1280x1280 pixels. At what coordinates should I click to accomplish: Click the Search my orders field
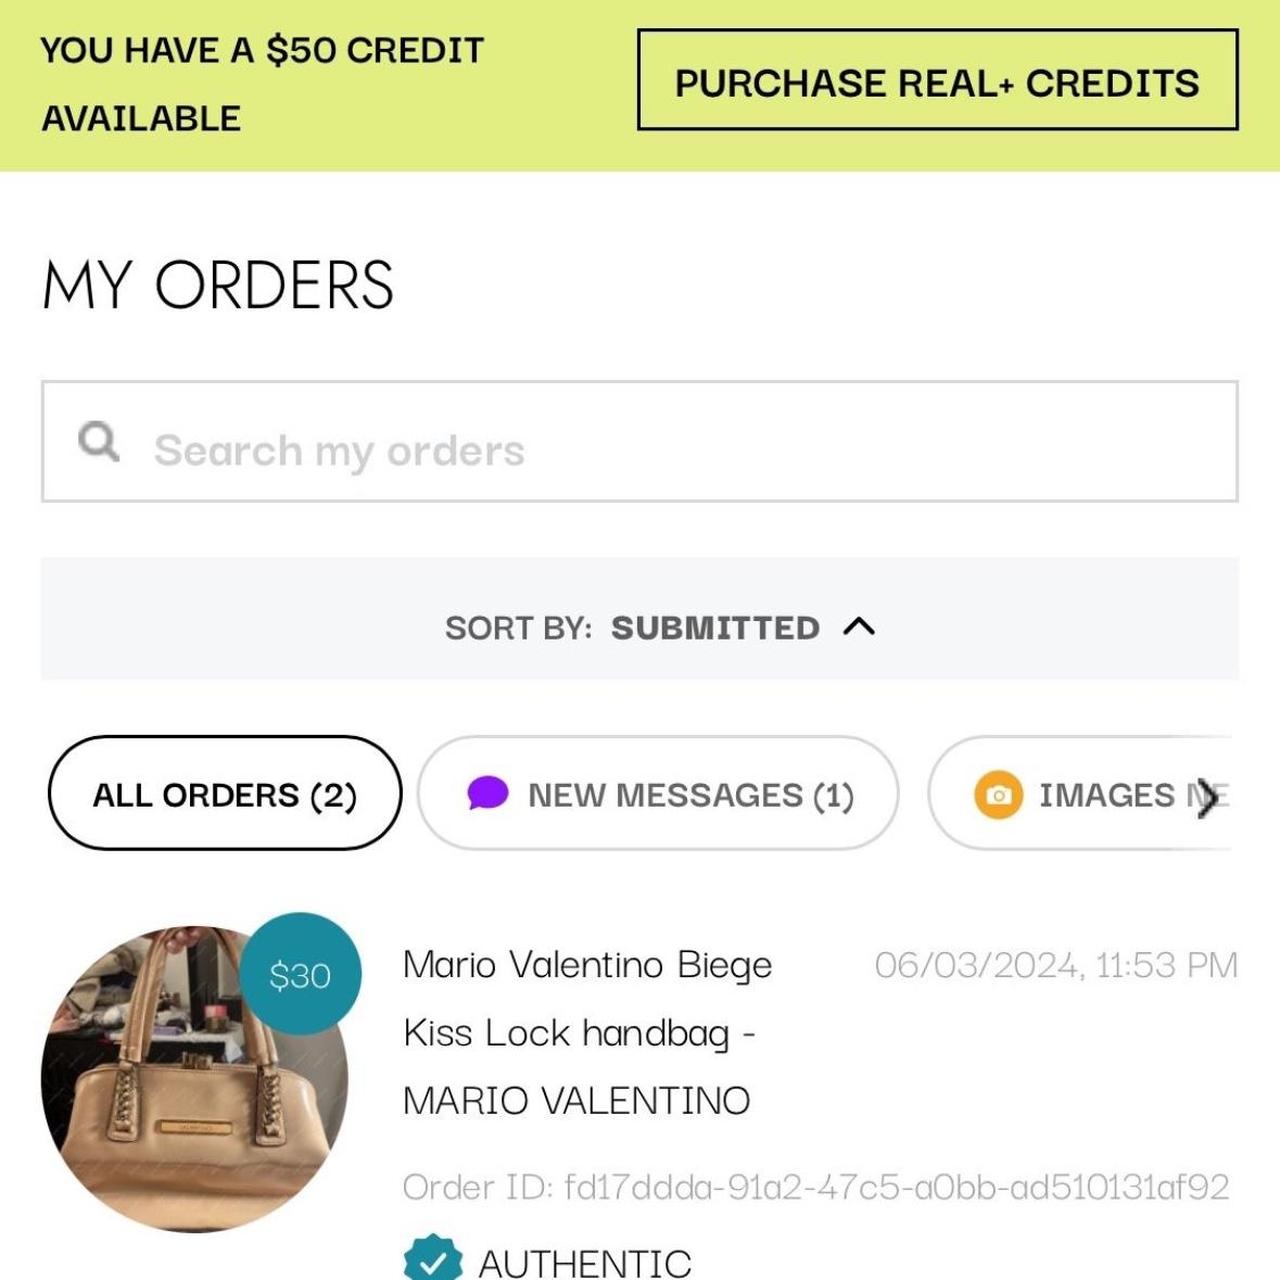(x=640, y=441)
